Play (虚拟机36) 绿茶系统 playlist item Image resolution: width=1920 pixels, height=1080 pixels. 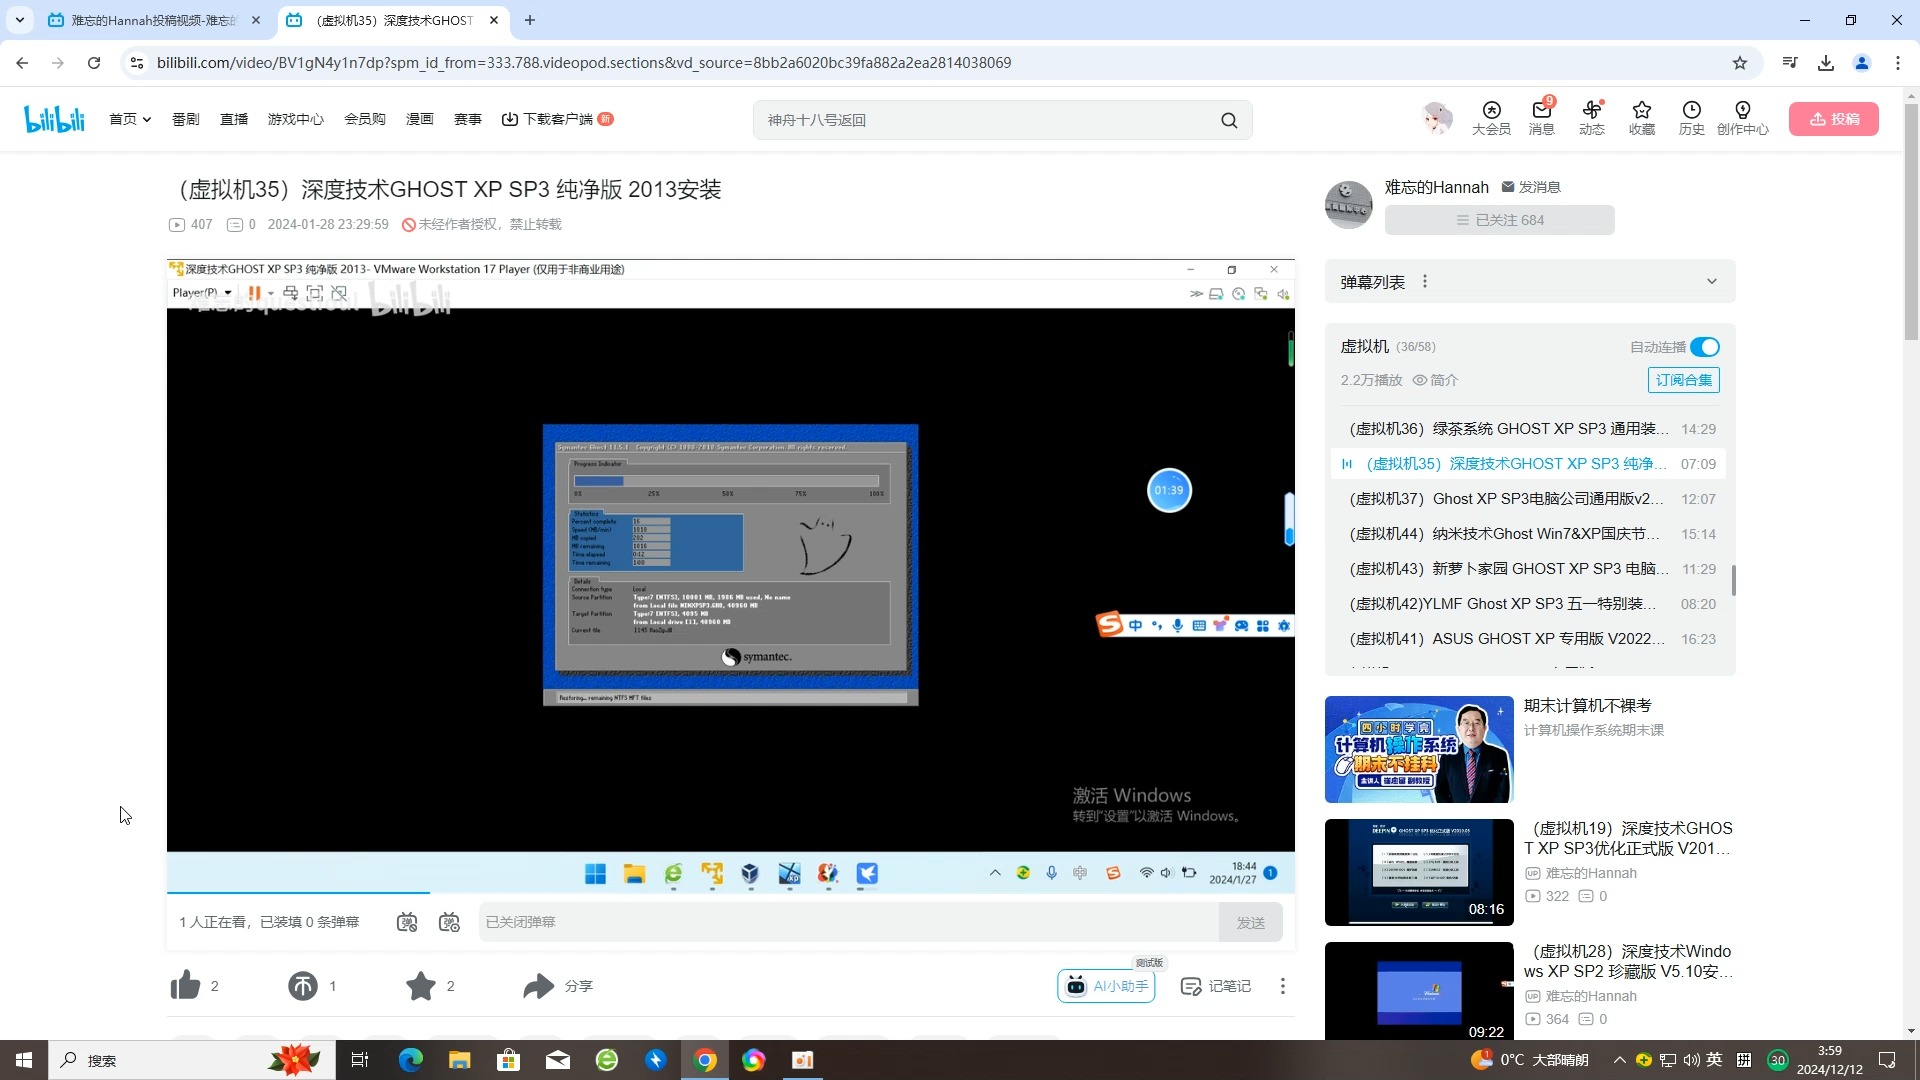point(1530,429)
